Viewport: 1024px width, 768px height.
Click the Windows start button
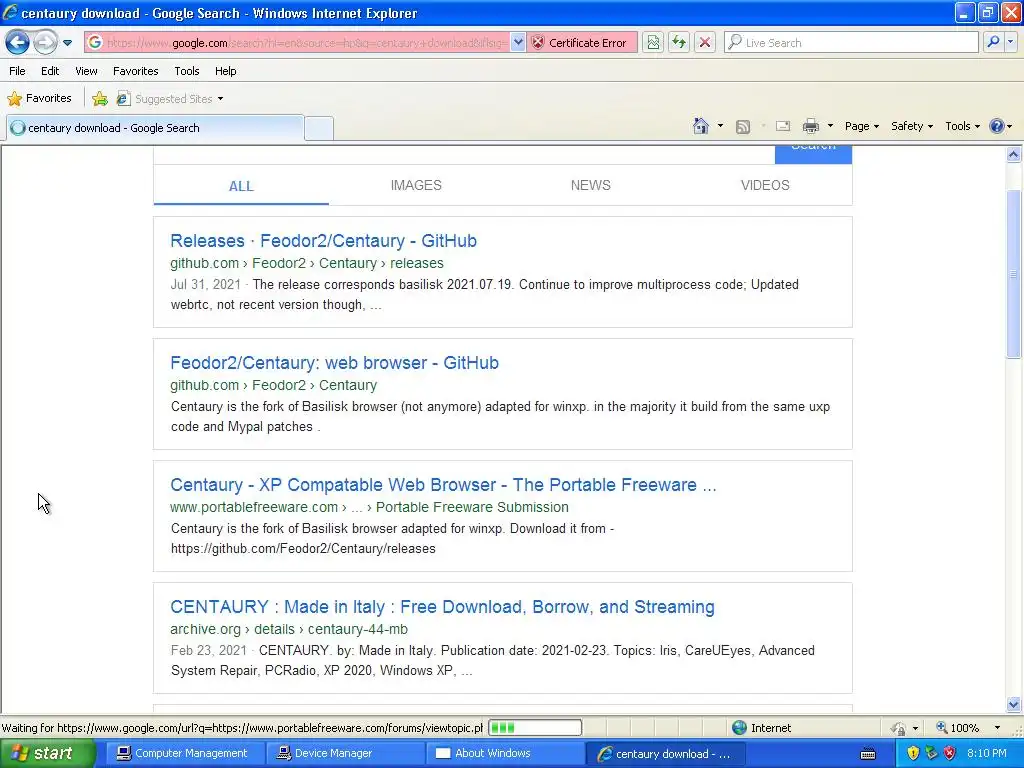(x=48, y=754)
